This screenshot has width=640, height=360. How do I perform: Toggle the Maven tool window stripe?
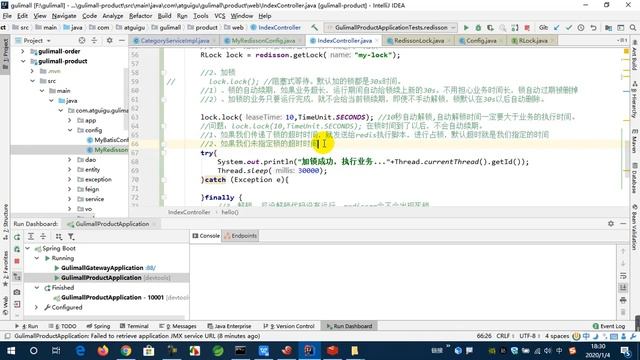tap(635, 141)
